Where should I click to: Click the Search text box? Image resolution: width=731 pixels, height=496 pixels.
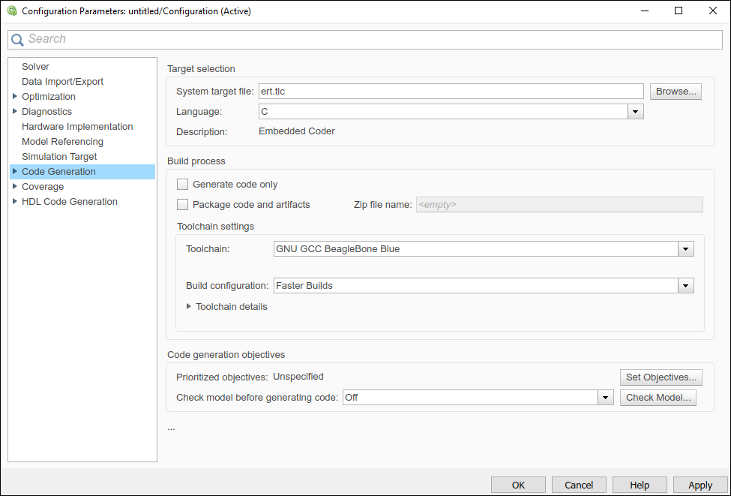click(370, 40)
